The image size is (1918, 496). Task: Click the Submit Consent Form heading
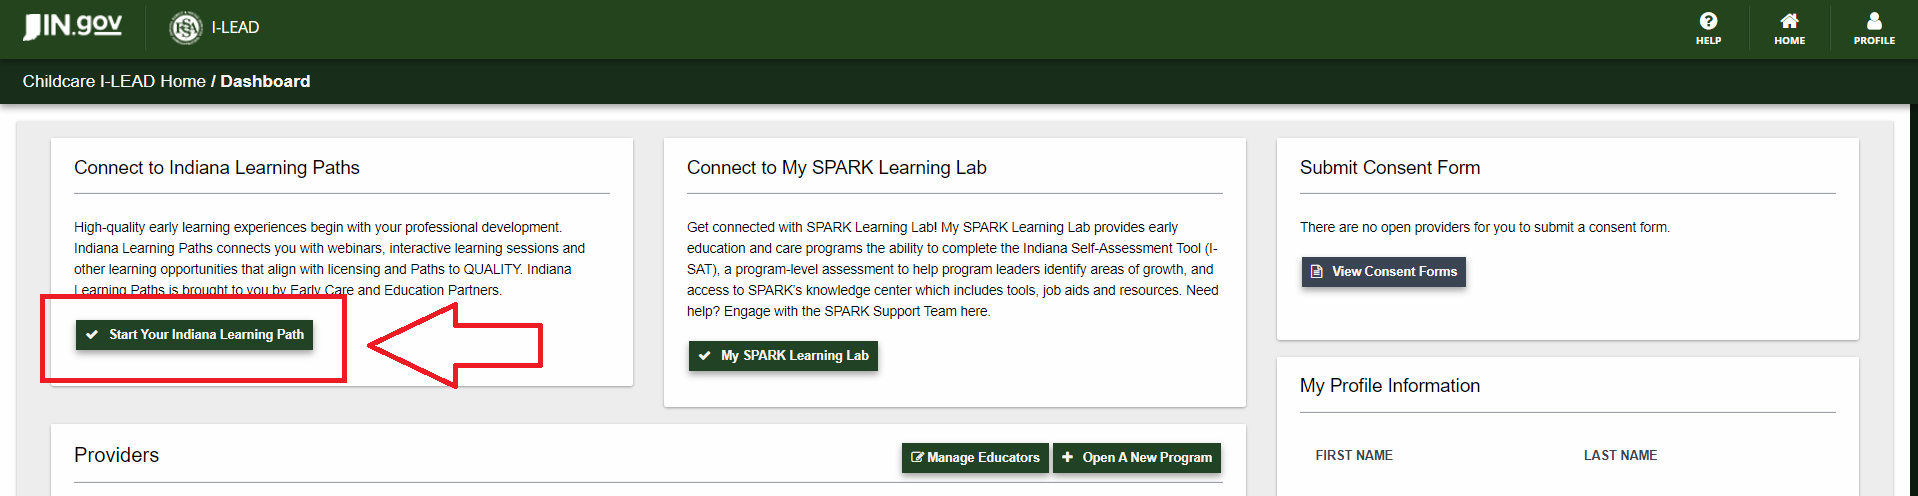(x=1389, y=168)
